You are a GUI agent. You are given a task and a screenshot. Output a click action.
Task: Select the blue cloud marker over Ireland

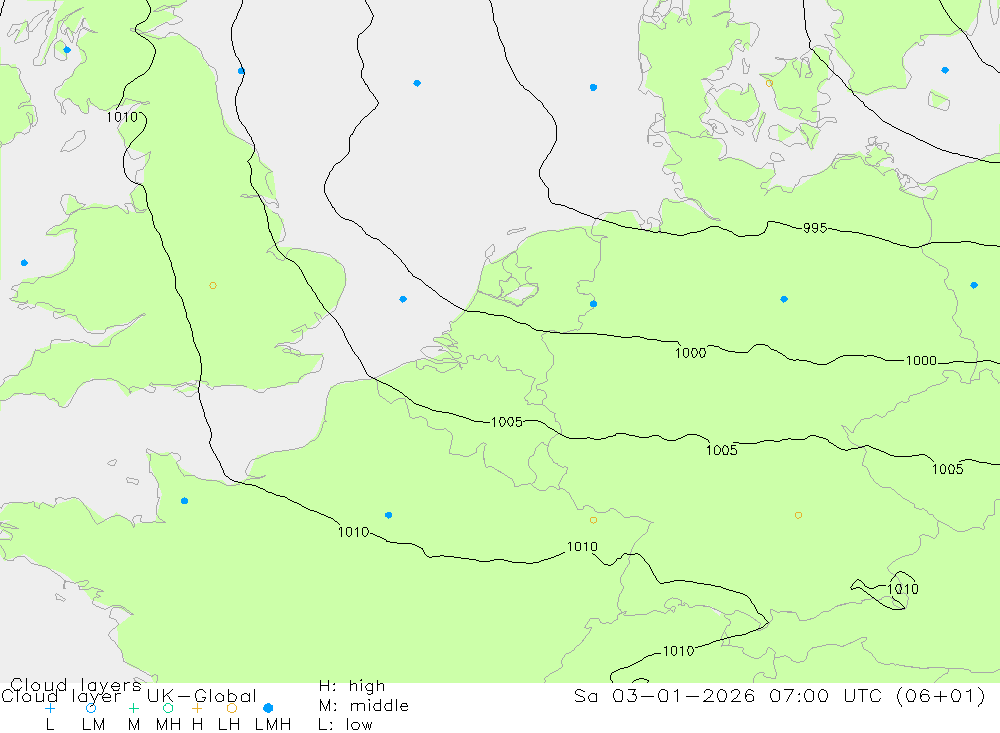click(24, 263)
